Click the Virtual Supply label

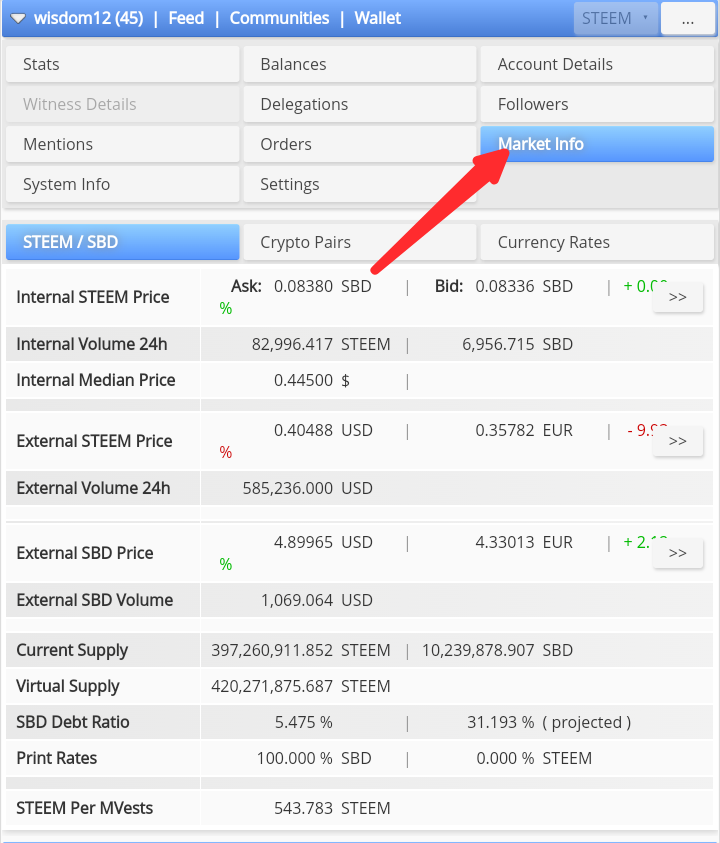(68, 687)
